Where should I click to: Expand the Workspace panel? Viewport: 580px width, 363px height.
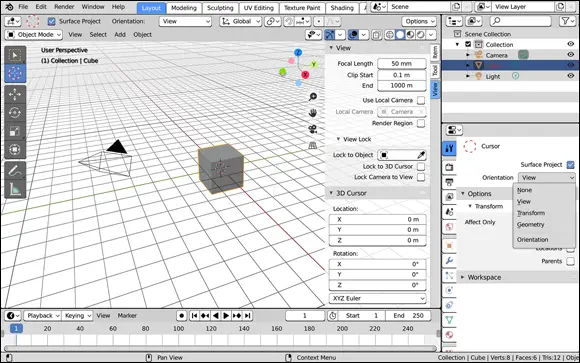tap(462, 277)
